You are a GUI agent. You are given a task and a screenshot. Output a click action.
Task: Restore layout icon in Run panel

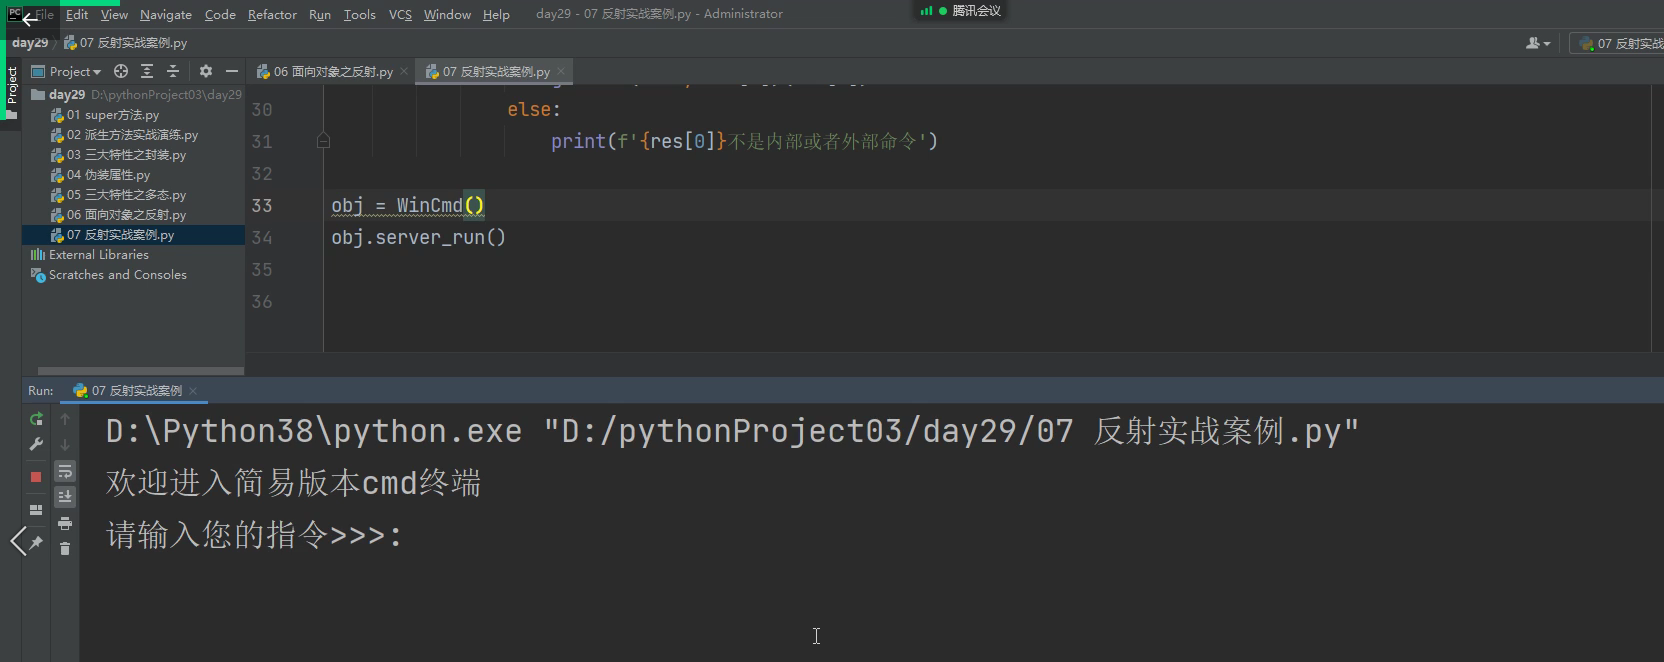pyautogui.click(x=36, y=510)
